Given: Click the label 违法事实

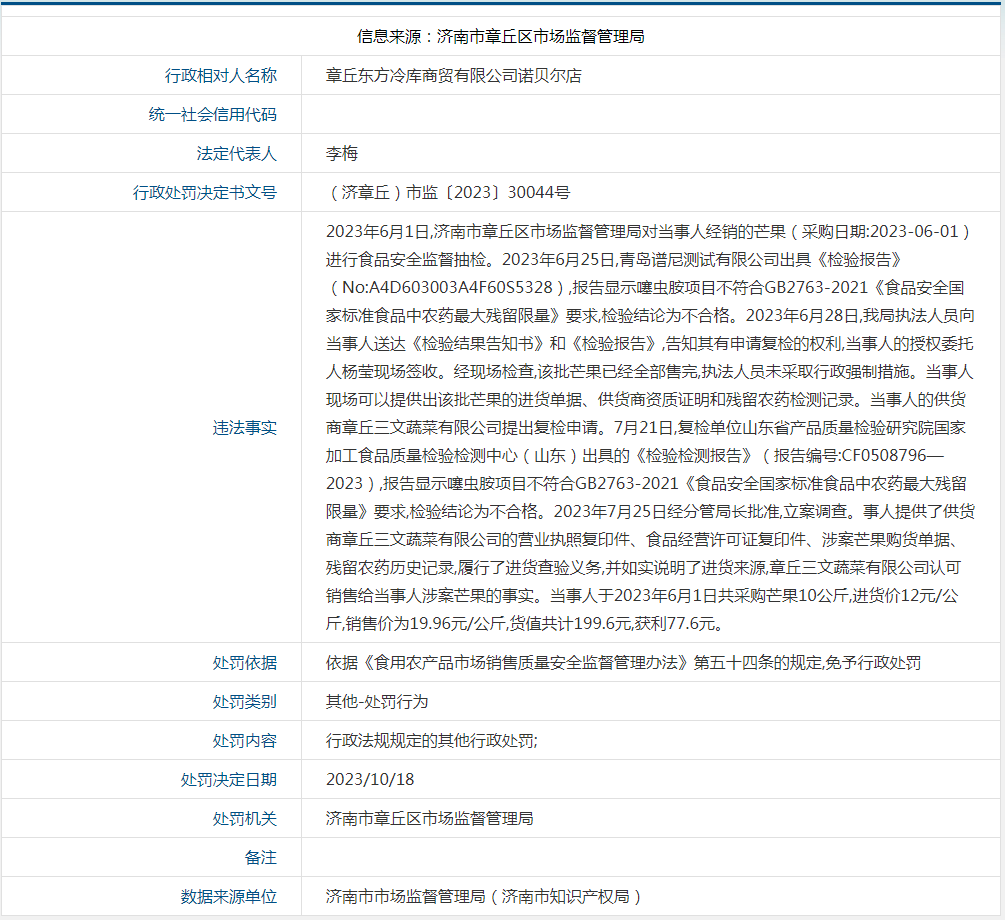Looking at the screenshot, I should pyautogui.click(x=245, y=428).
